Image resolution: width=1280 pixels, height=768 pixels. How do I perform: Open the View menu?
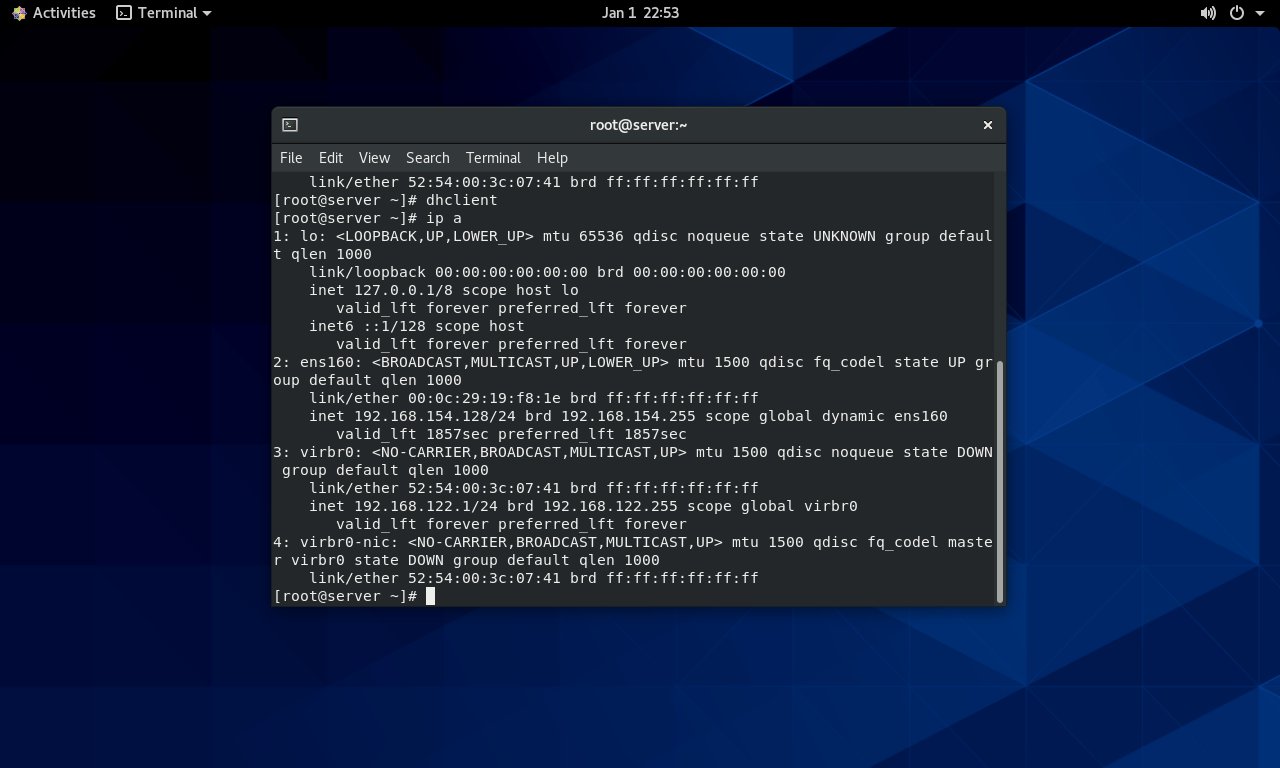[374, 158]
